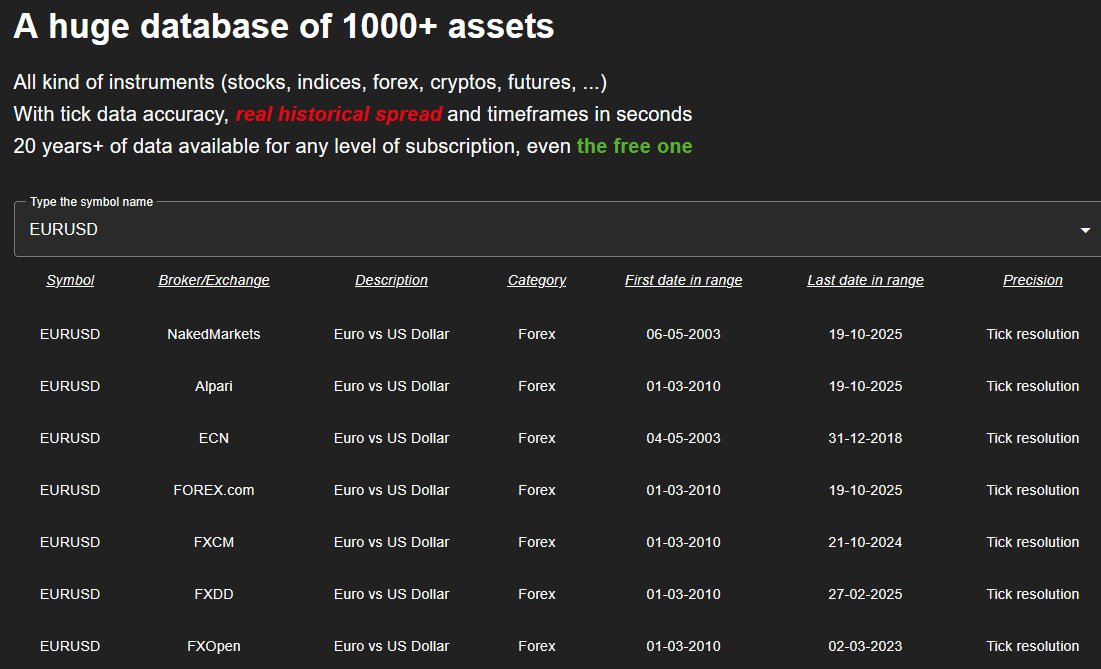This screenshot has width=1101, height=669.
Task: Click NakedMarkets first date 06-05-2003 cell
Action: coord(683,334)
